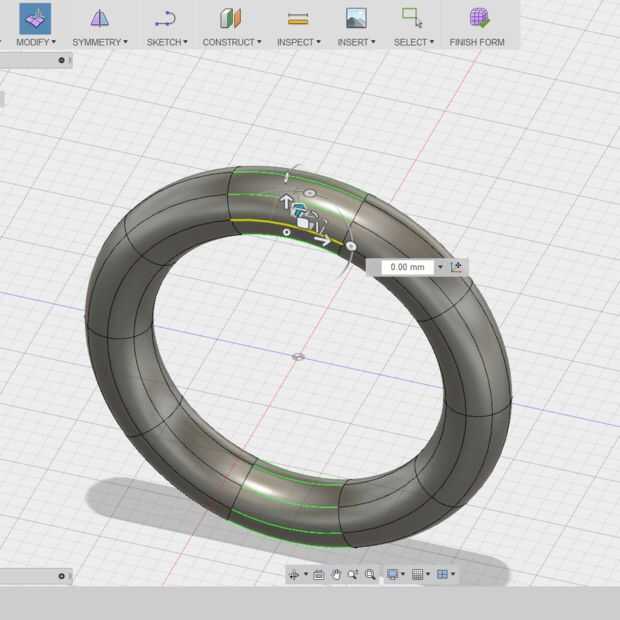The width and height of the screenshot is (620, 620).
Task: Open the Viewports dropdown arrow
Action: coord(453,574)
